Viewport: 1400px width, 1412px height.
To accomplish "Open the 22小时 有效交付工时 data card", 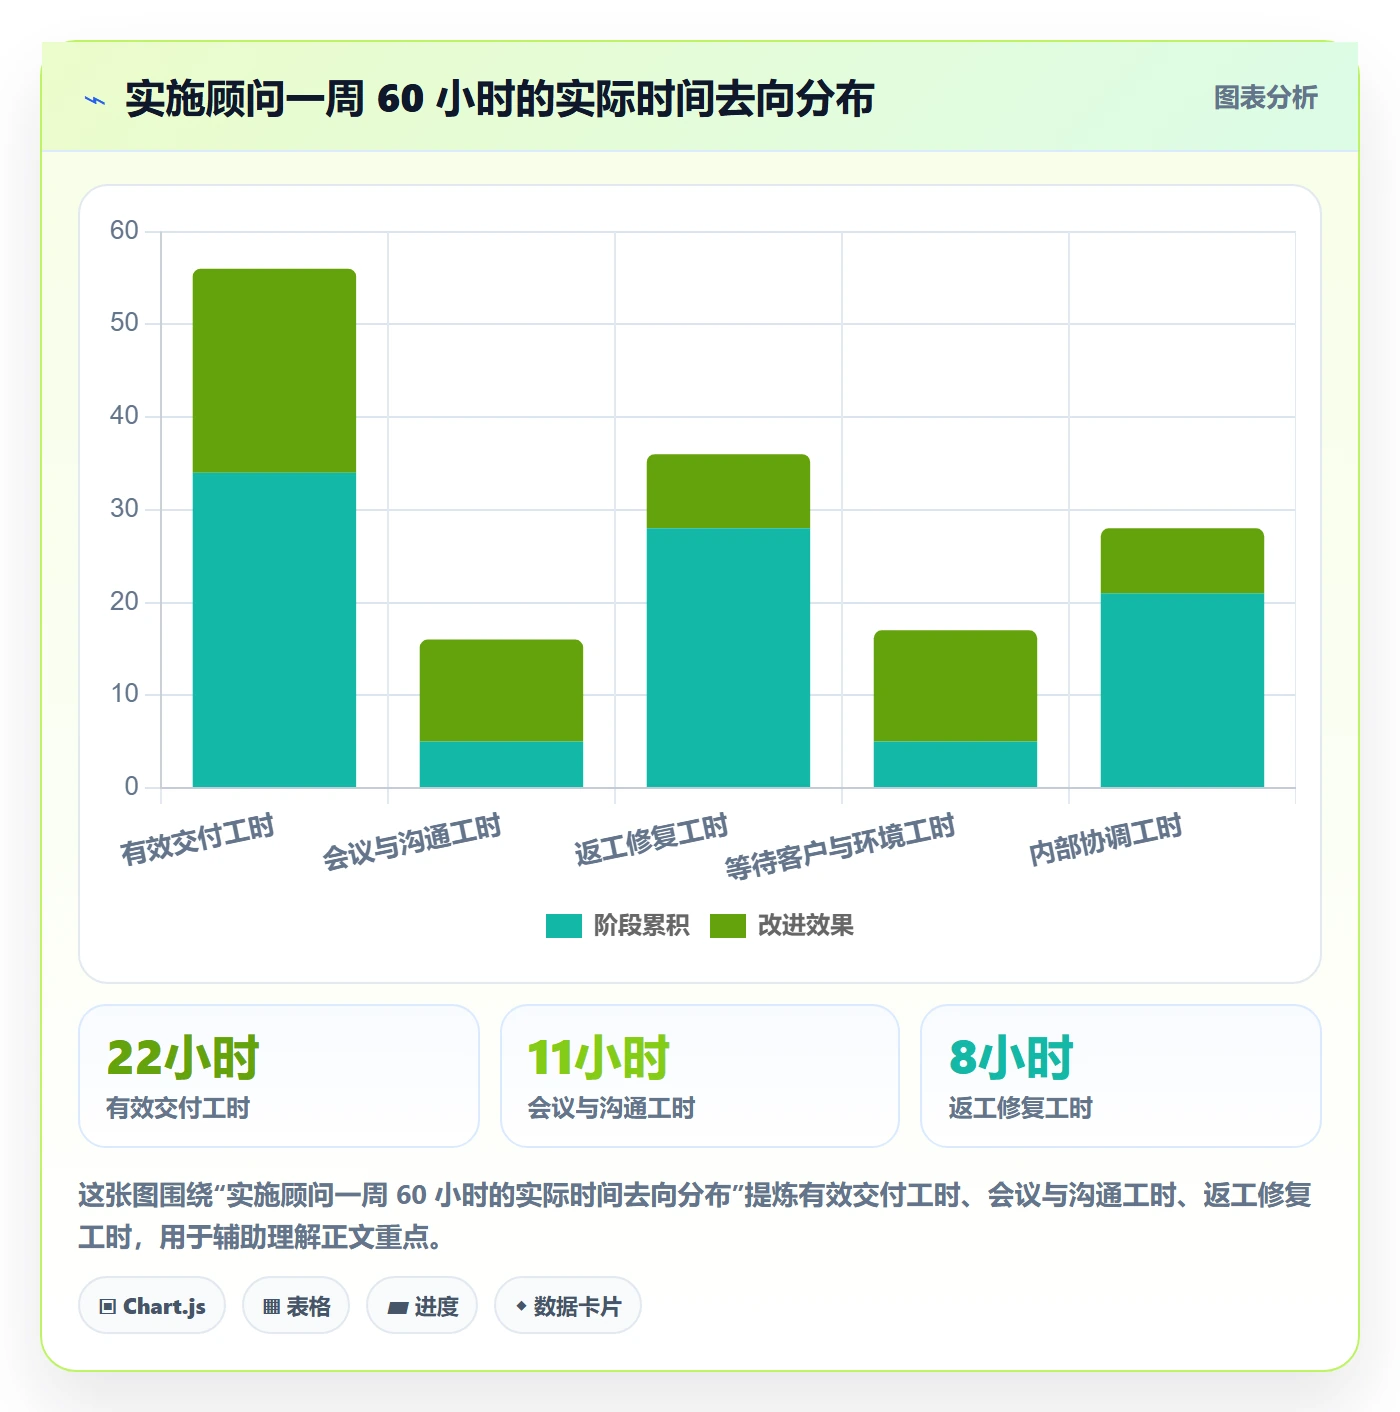I will click(x=279, y=1076).
